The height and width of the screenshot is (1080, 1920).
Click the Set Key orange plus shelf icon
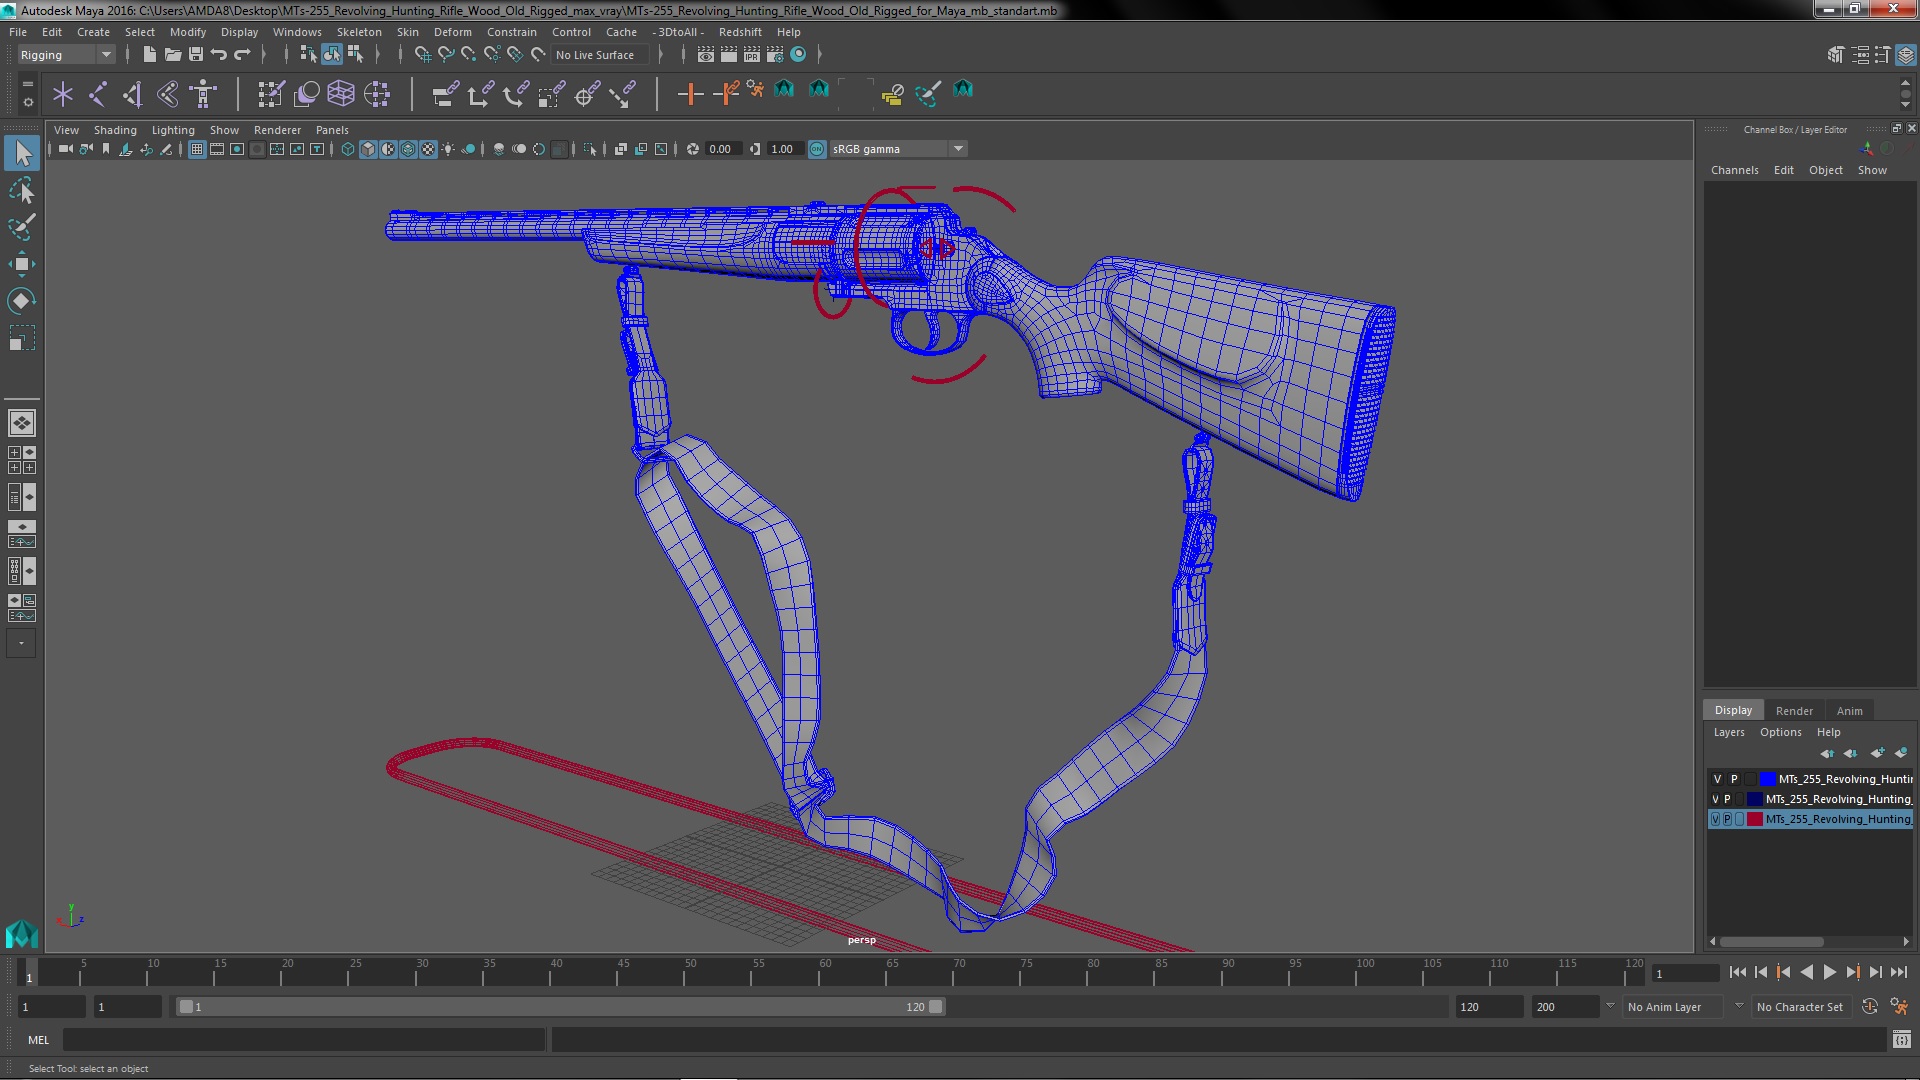click(x=690, y=94)
